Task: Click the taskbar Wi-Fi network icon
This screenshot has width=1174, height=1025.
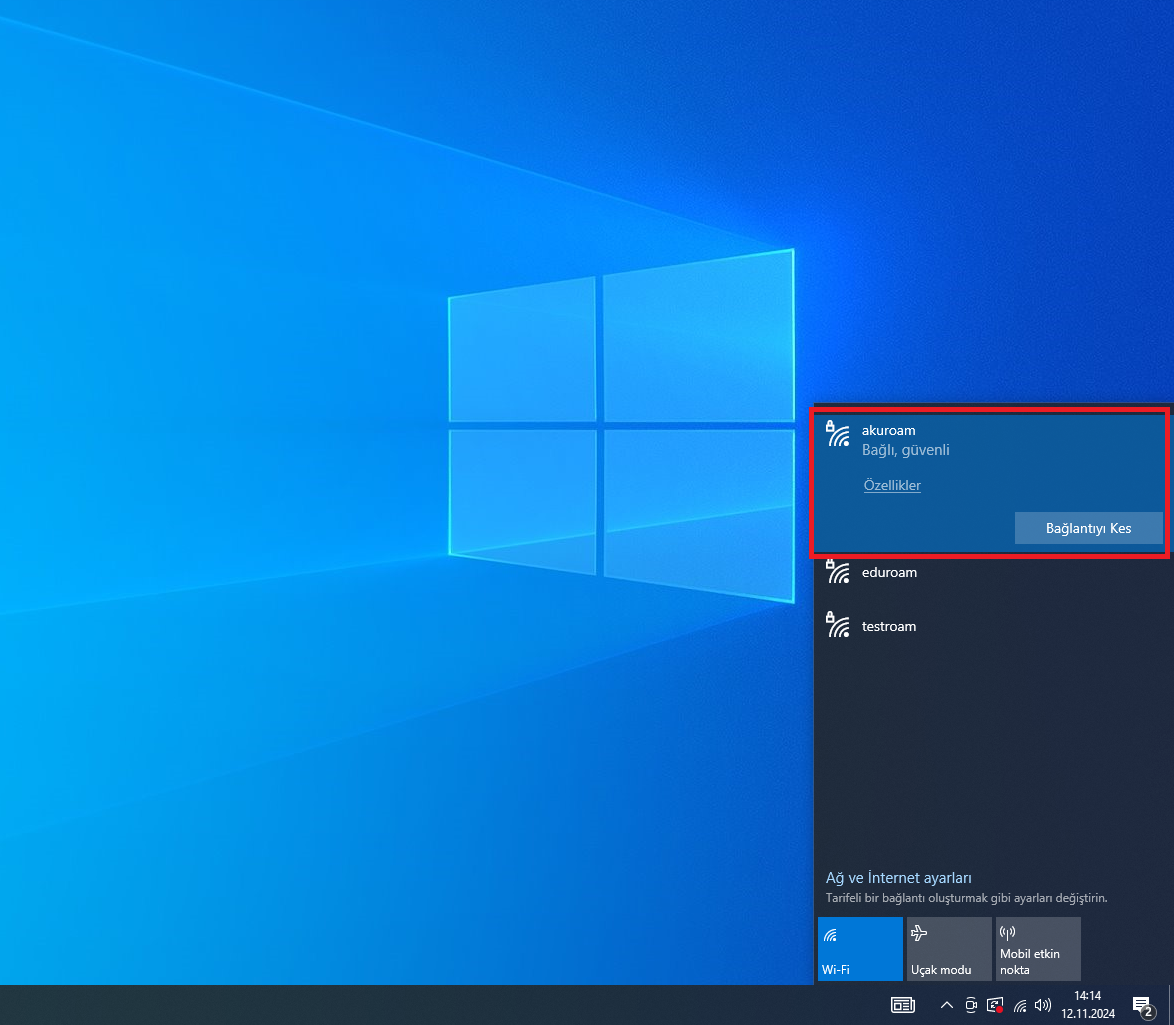Action: (x=1019, y=1005)
